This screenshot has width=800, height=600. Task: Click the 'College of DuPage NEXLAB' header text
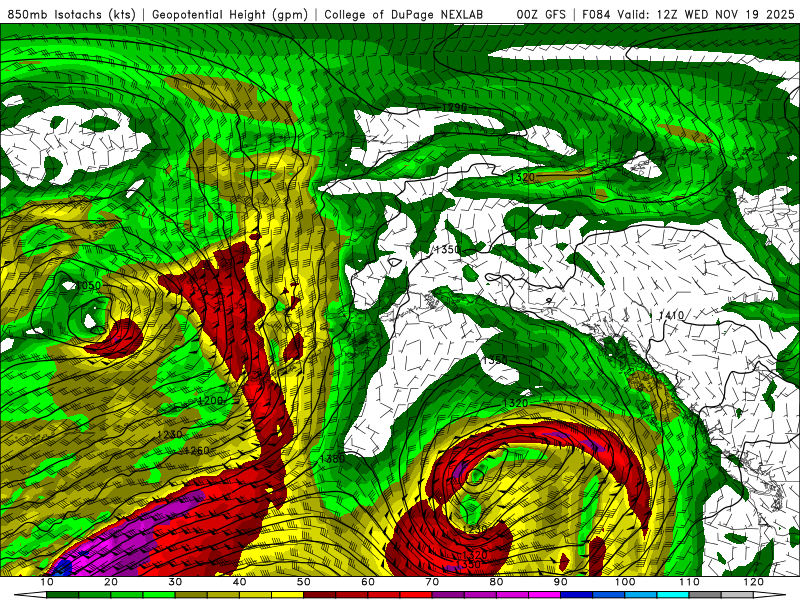[x=403, y=15]
